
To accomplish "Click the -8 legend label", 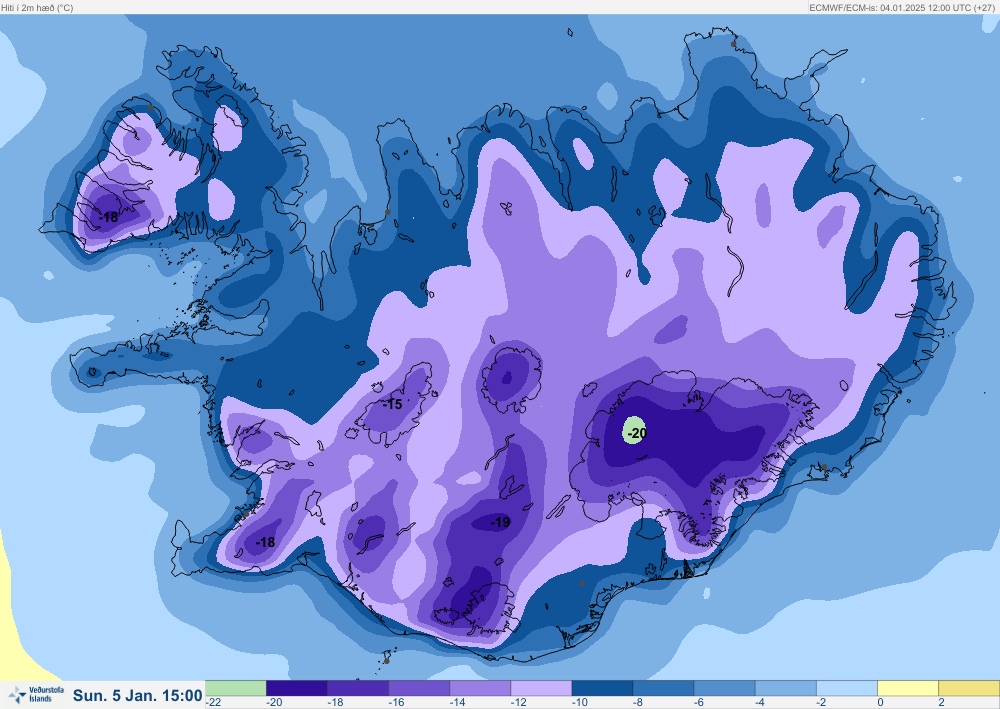I will click(638, 703).
